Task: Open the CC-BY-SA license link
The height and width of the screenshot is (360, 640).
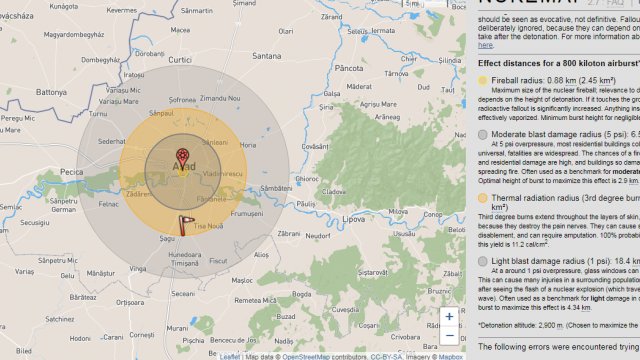Action: pos(386,357)
